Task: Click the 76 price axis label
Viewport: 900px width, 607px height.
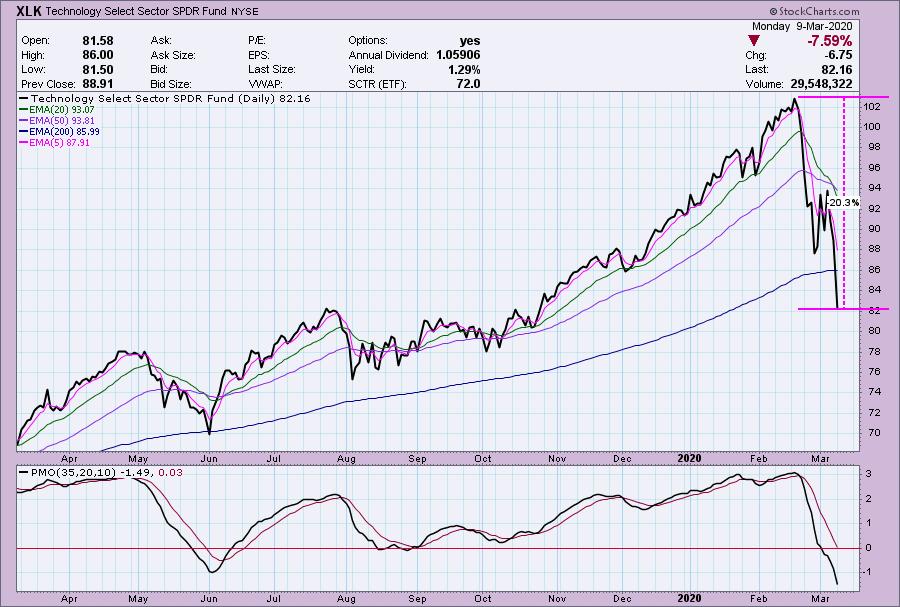Action: 873,372
